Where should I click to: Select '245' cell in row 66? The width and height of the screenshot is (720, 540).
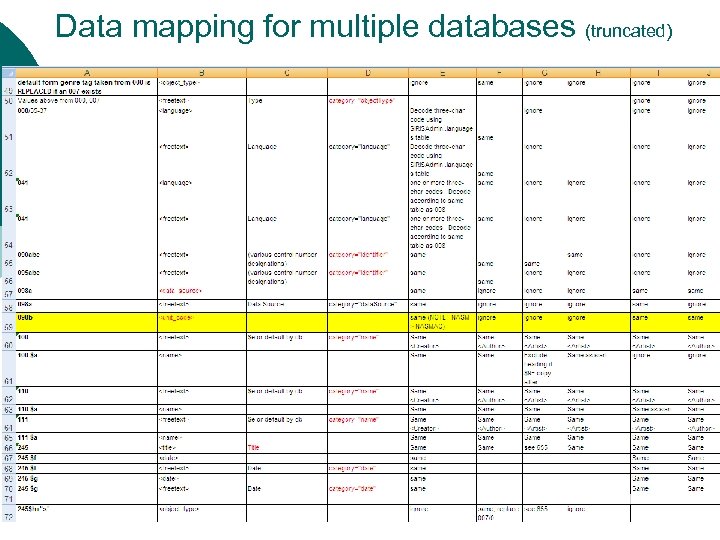pos(87,448)
